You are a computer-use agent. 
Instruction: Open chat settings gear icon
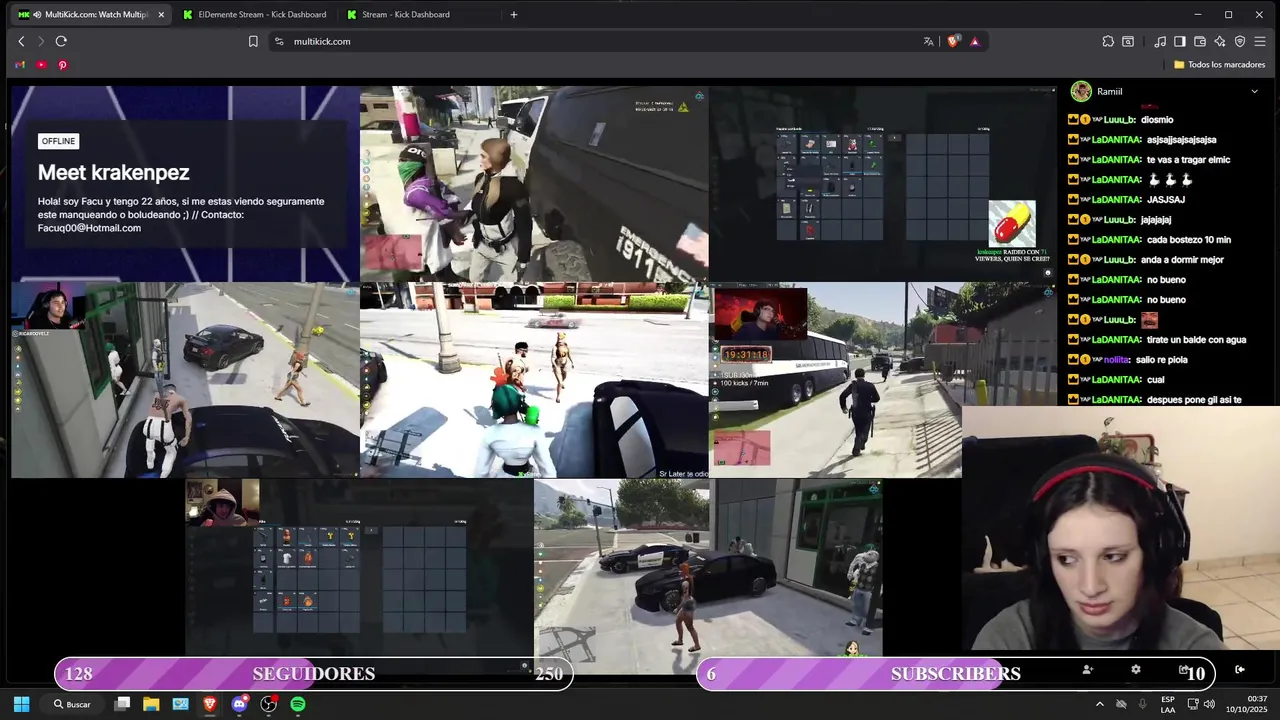(1136, 669)
